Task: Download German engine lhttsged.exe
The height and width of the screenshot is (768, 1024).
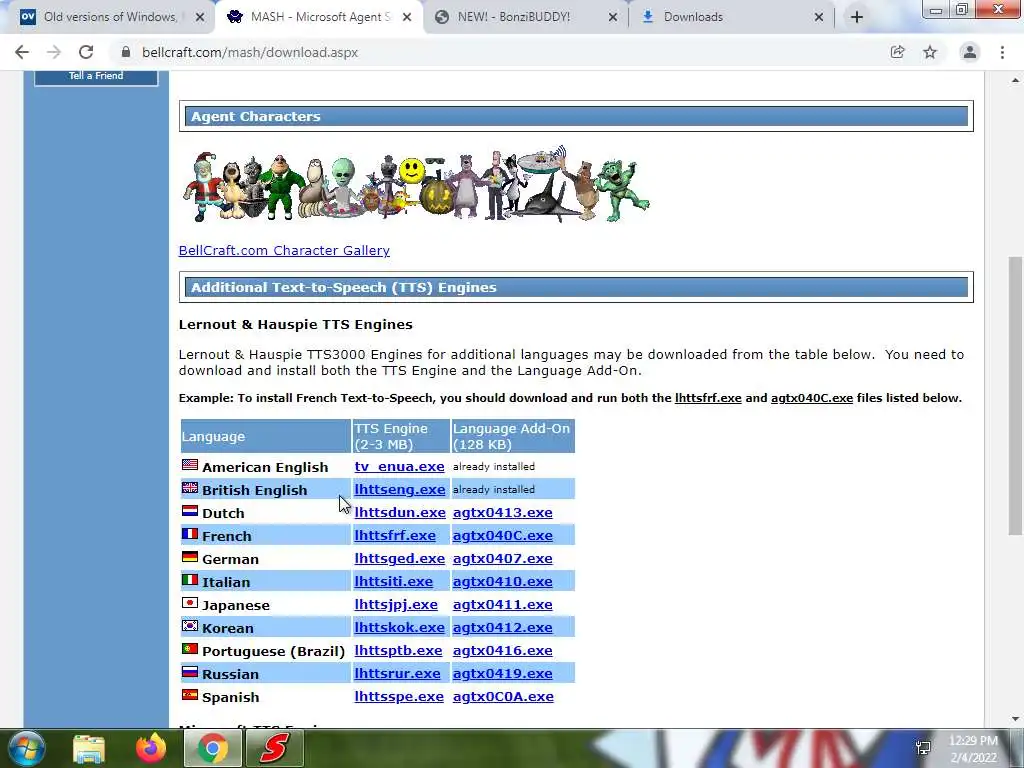Action: click(399, 559)
